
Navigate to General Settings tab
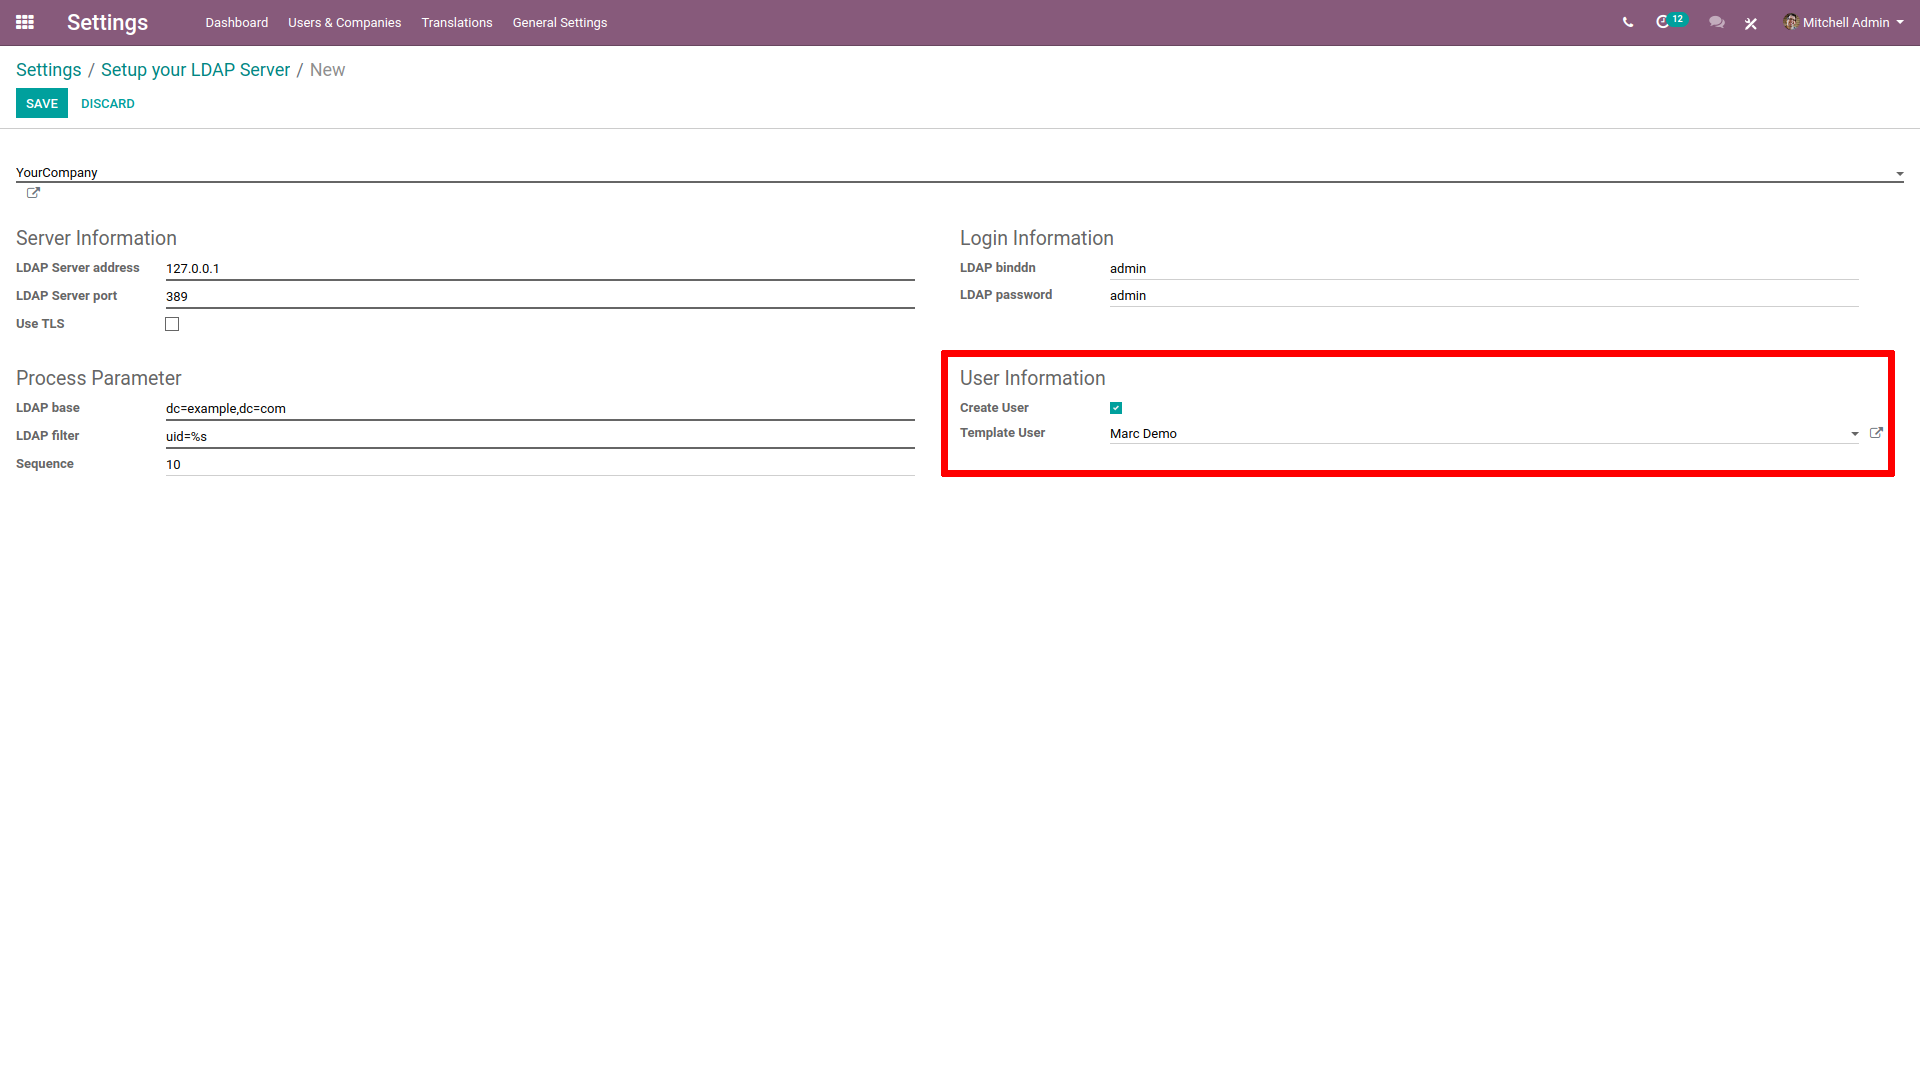pyautogui.click(x=559, y=24)
